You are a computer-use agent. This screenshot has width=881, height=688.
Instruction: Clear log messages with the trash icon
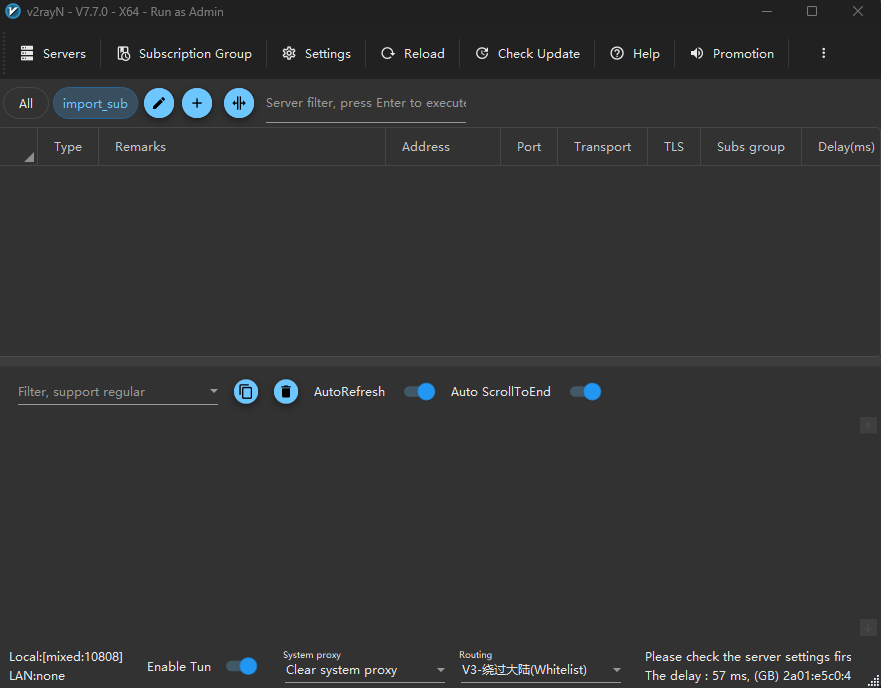pyautogui.click(x=286, y=392)
